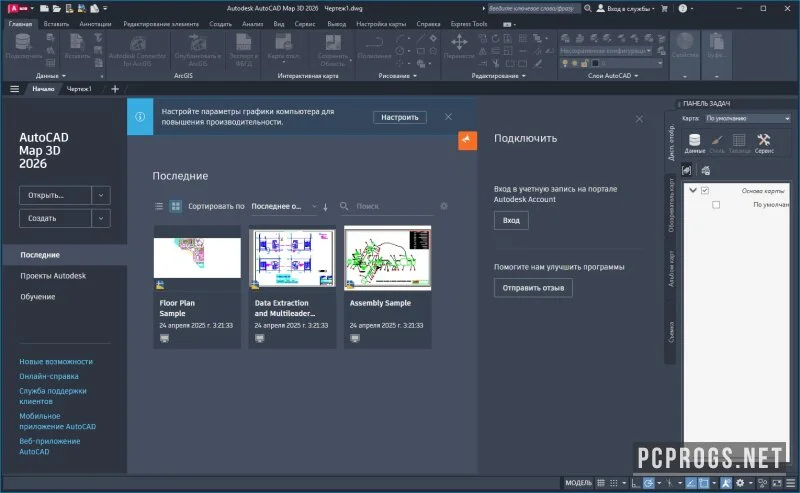The width and height of the screenshot is (800, 493).
Task: Toggle the Основа карты layer checkbox
Action: 705,190
